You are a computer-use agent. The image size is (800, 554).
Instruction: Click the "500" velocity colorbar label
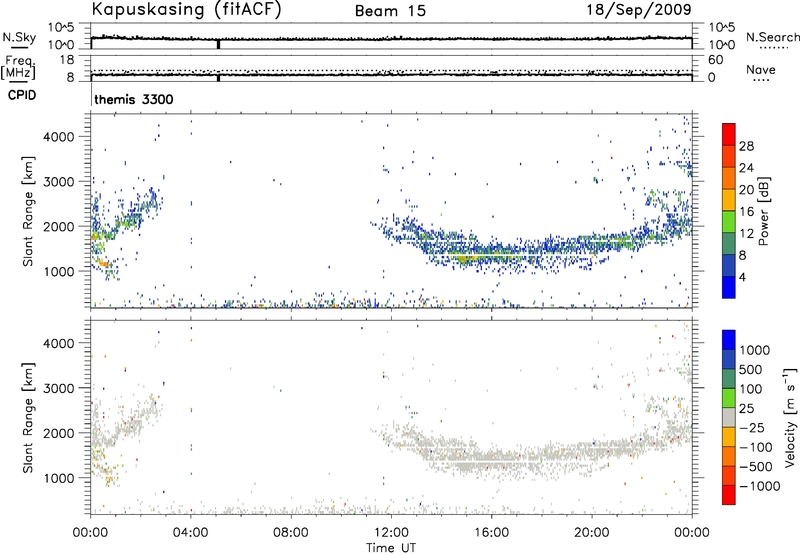(751, 369)
